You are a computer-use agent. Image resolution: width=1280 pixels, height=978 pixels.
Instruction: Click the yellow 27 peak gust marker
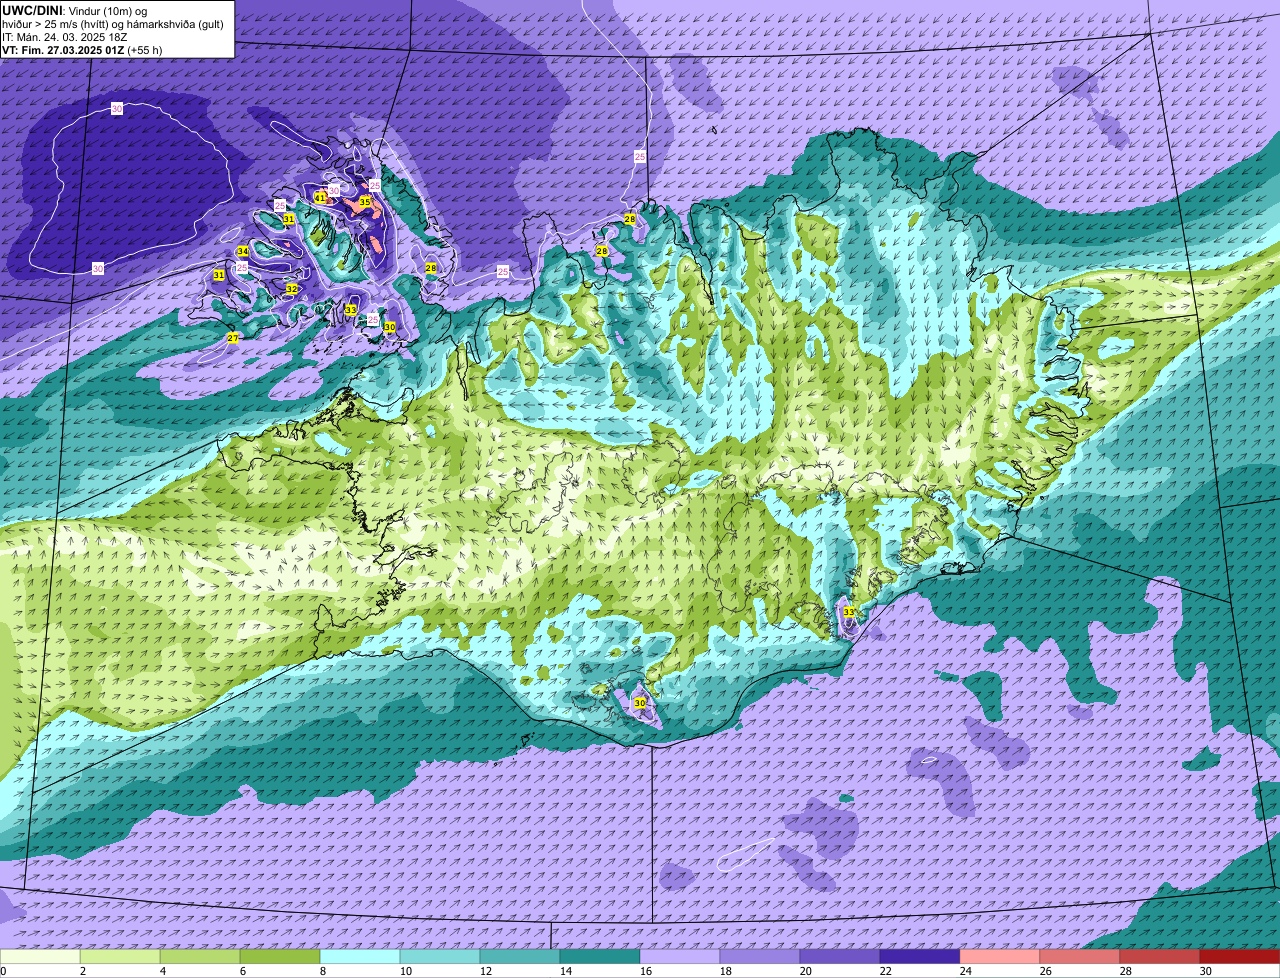(232, 338)
